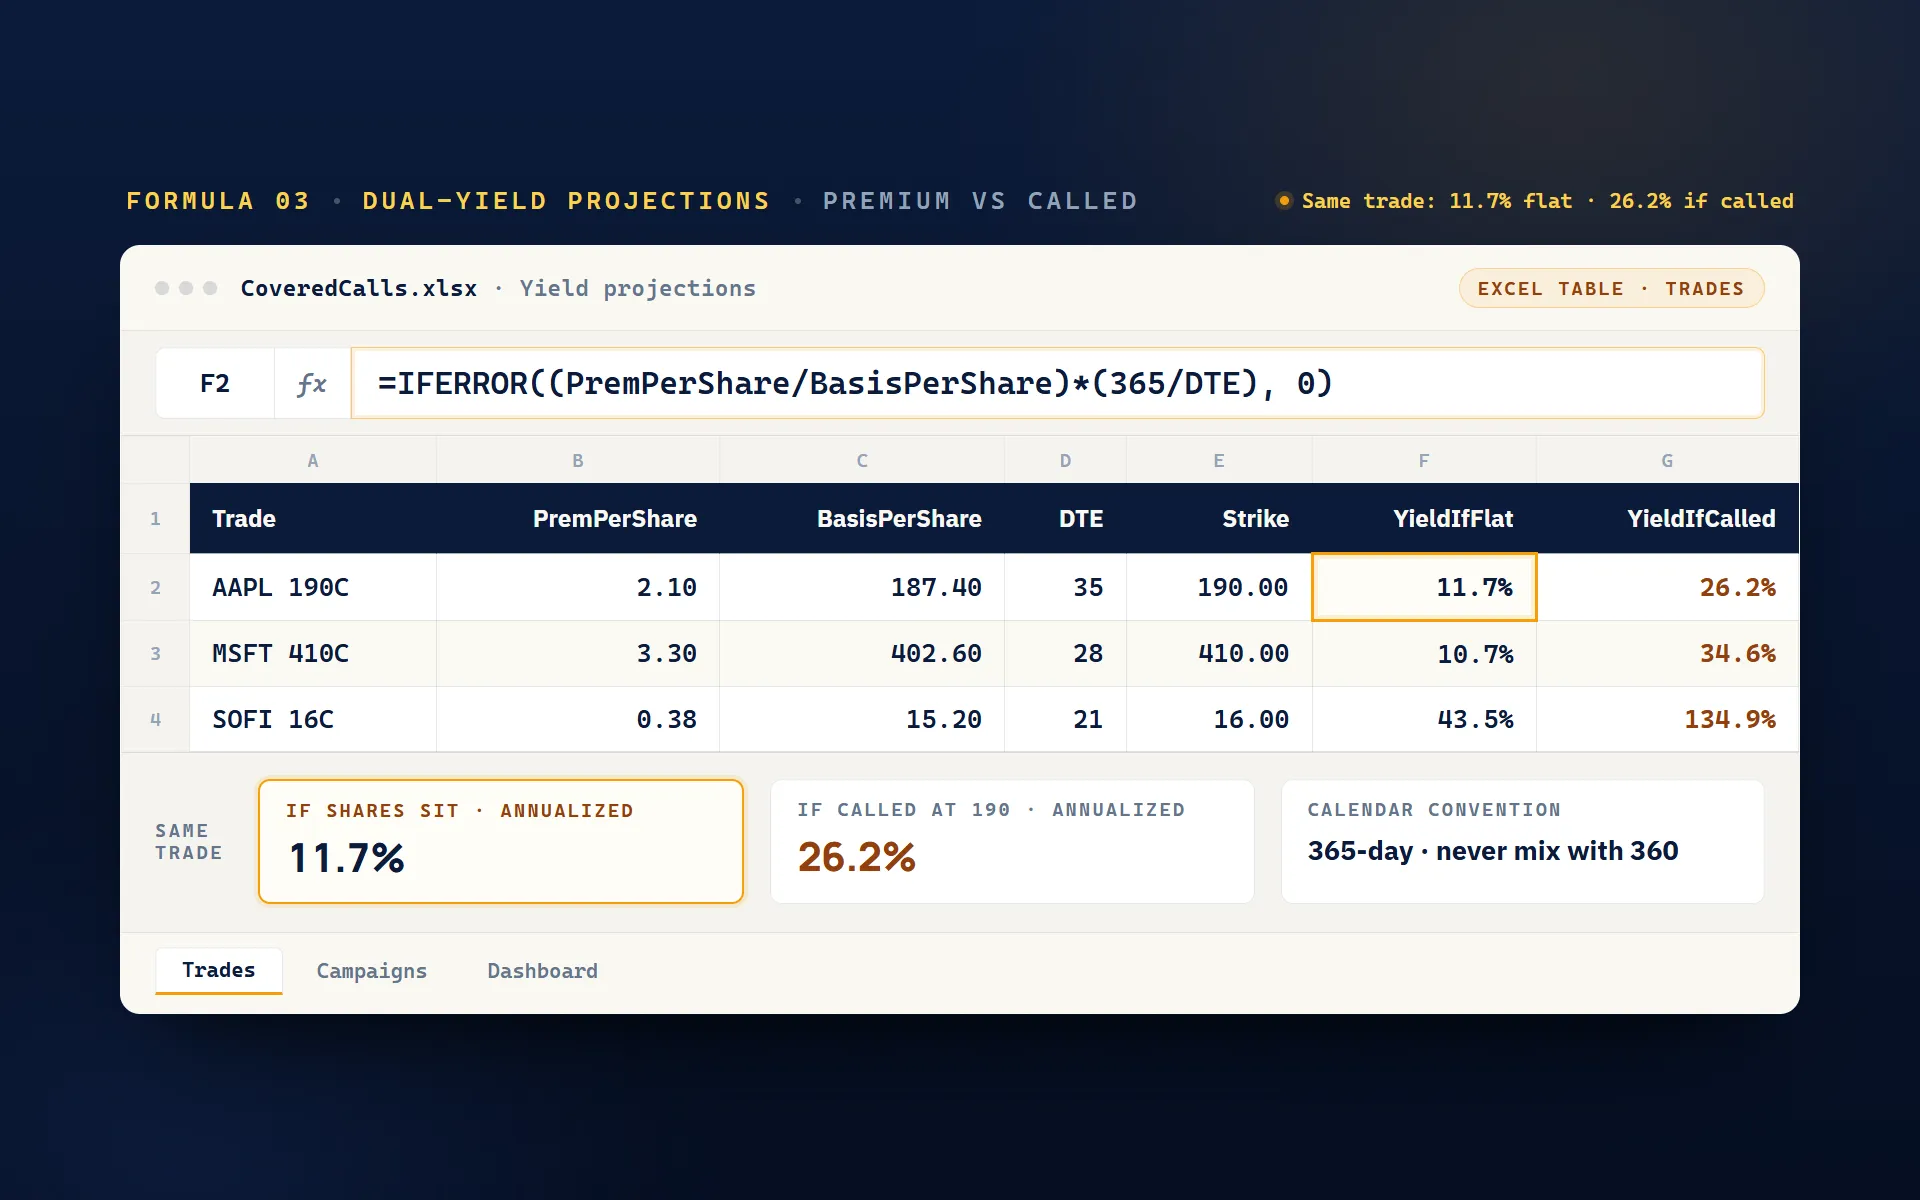Screen dimensions: 1920x1200
Task: Select column F header
Action: click(x=1424, y=461)
